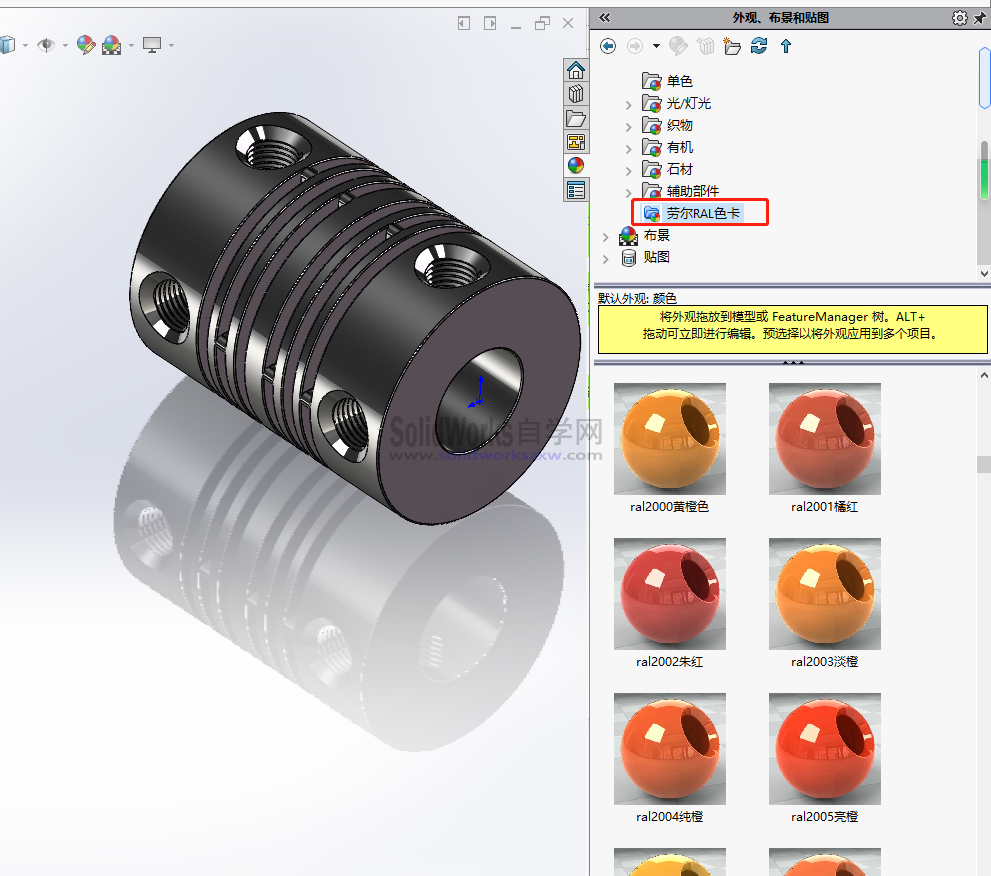This screenshot has width=991, height=876.
Task: Select the 织物 folder label
Action: [680, 125]
